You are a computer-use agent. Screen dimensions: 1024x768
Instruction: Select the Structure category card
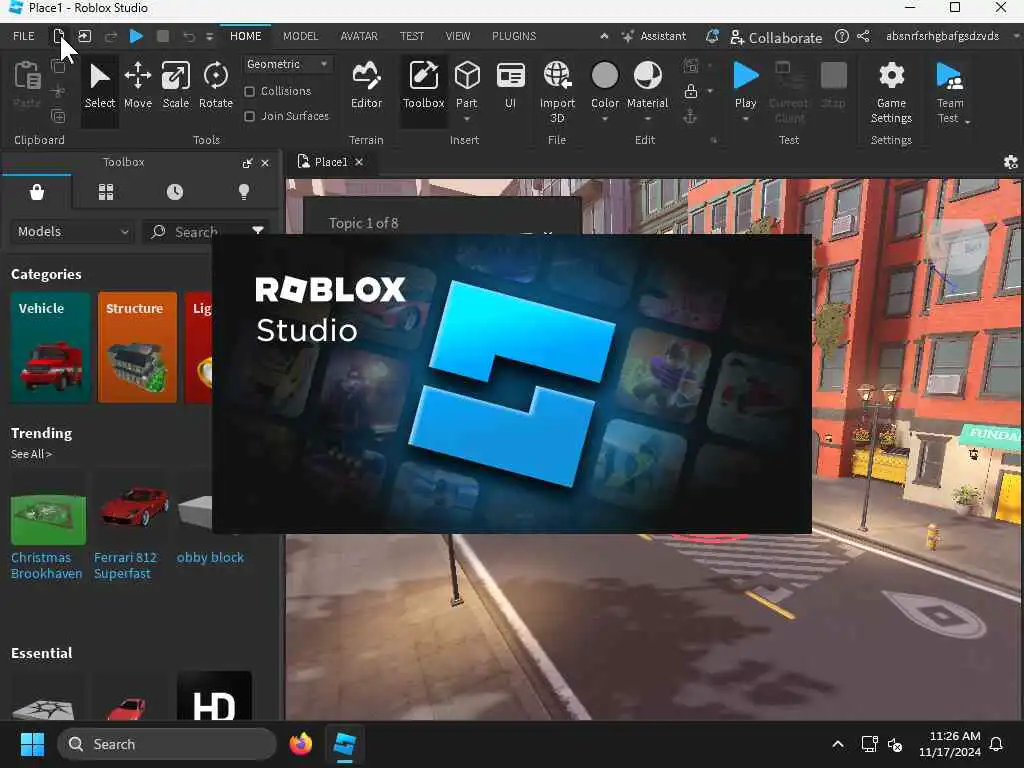click(137, 347)
